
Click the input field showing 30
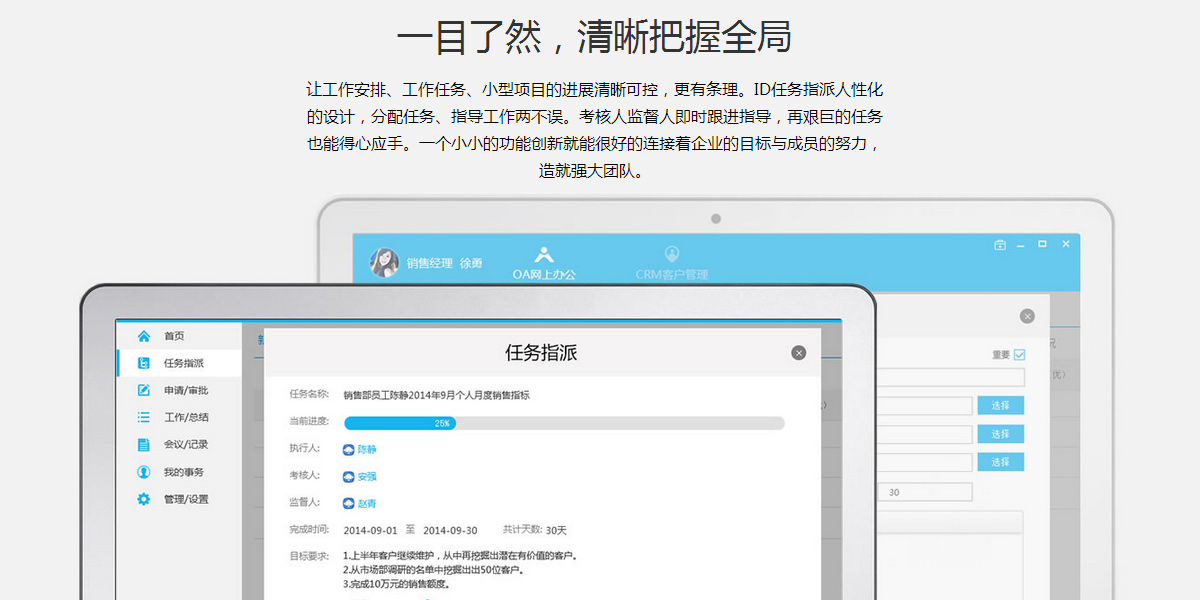(927, 492)
